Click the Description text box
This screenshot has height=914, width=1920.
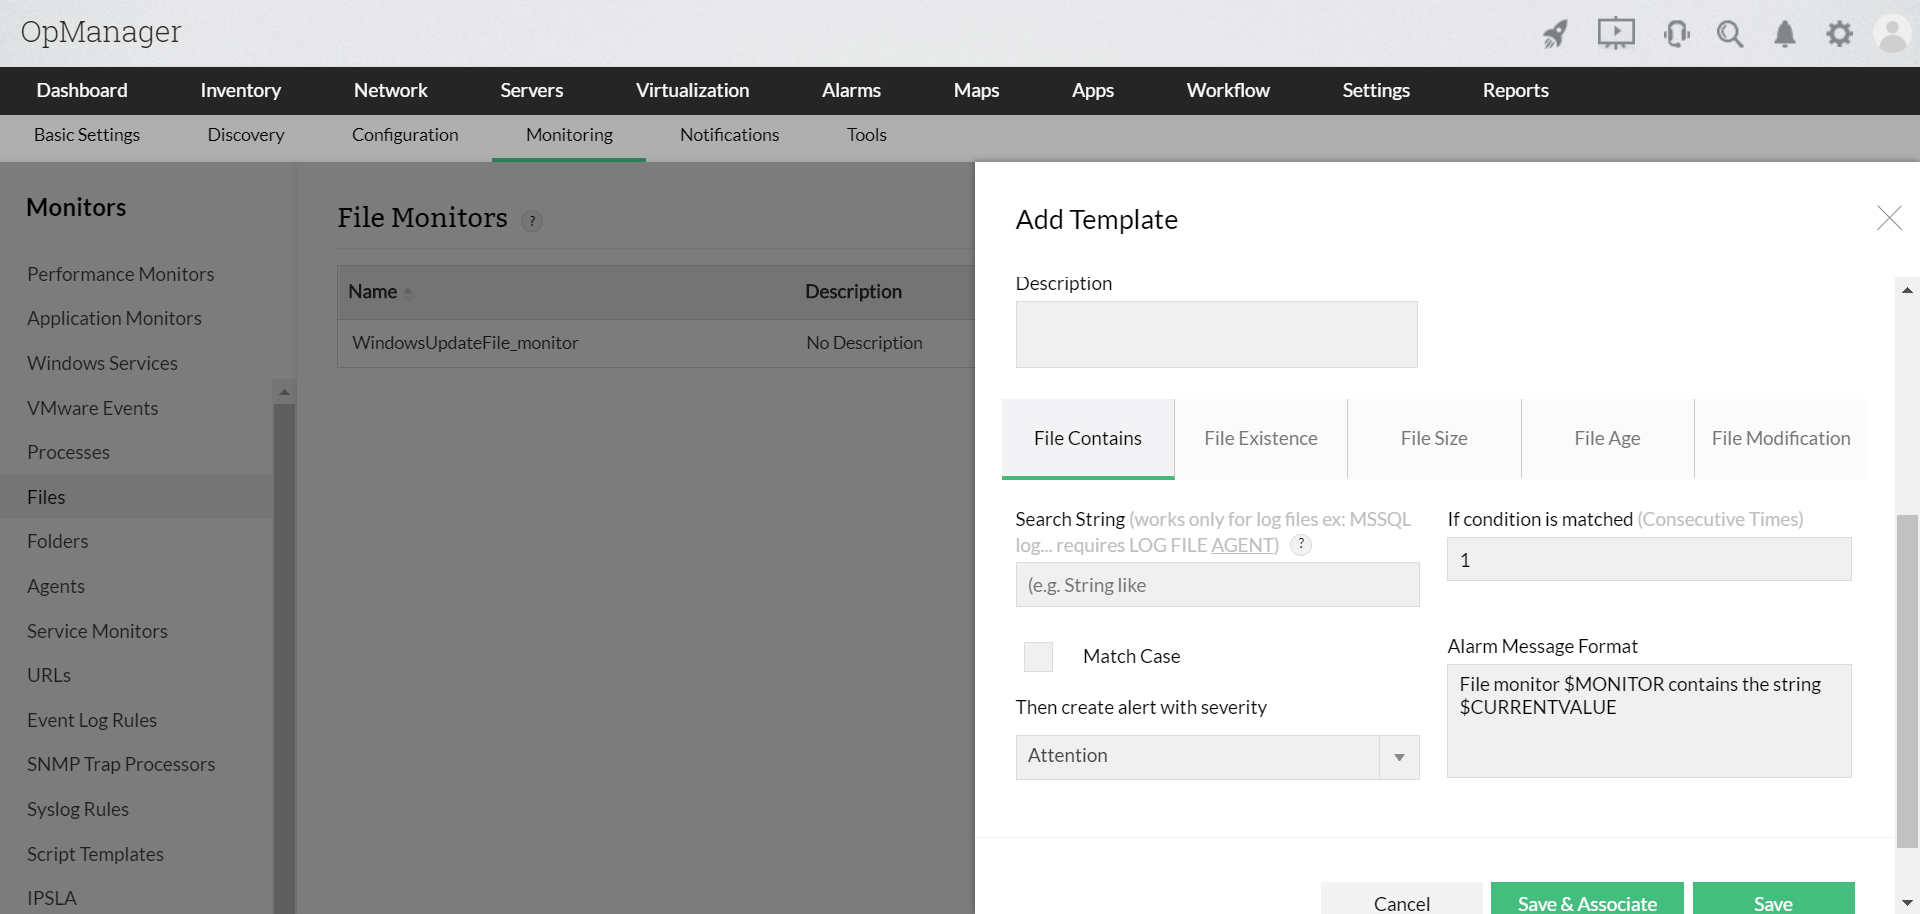pyautogui.click(x=1217, y=334)
